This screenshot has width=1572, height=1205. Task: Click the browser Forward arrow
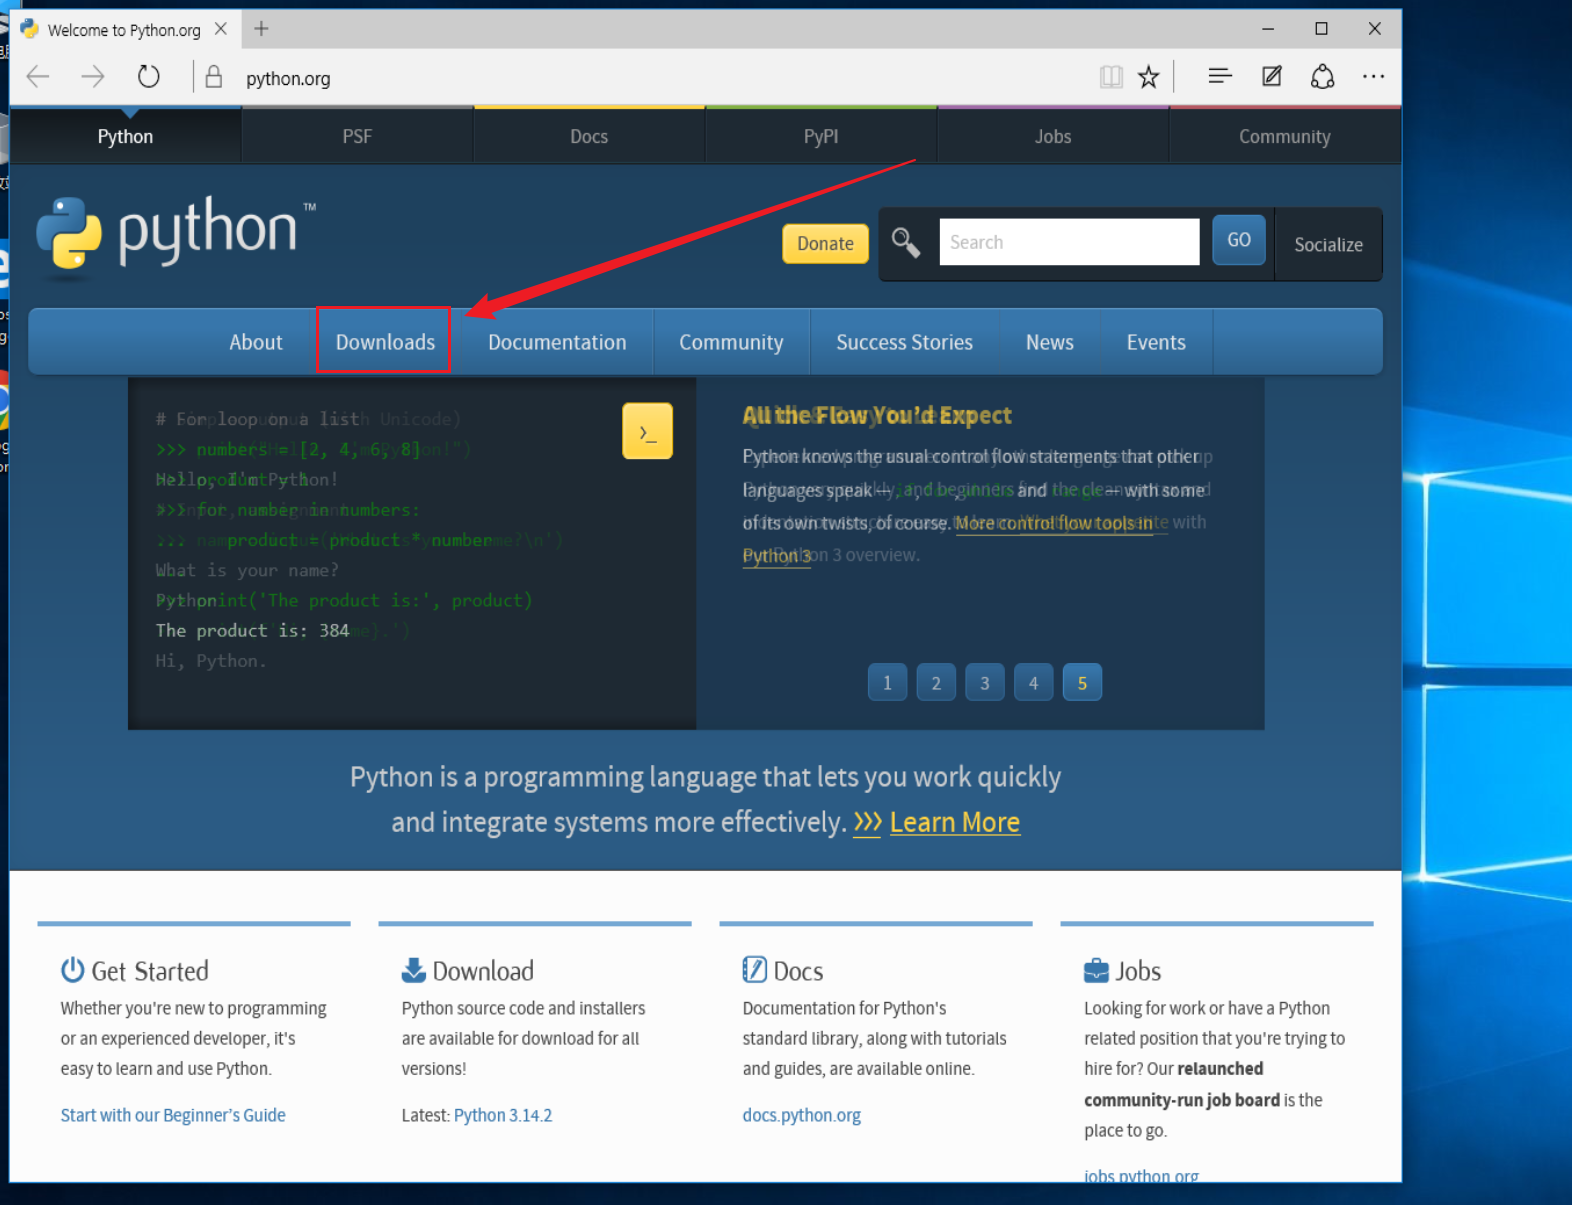[93, 77]
